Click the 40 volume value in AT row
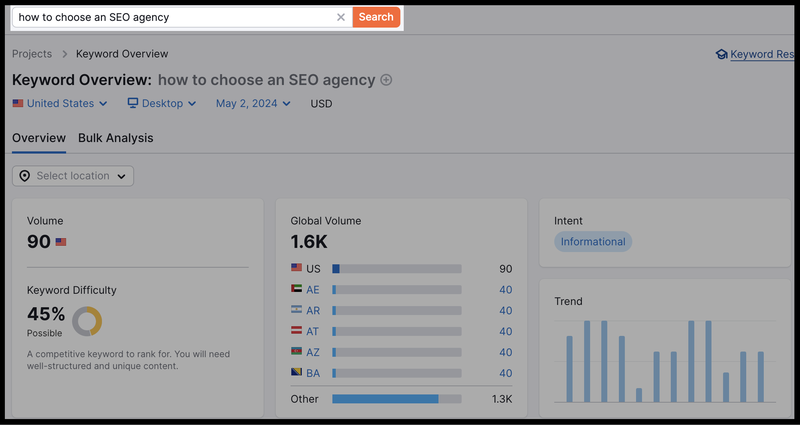This screenshot has width=800, height=425. (506, 332)
